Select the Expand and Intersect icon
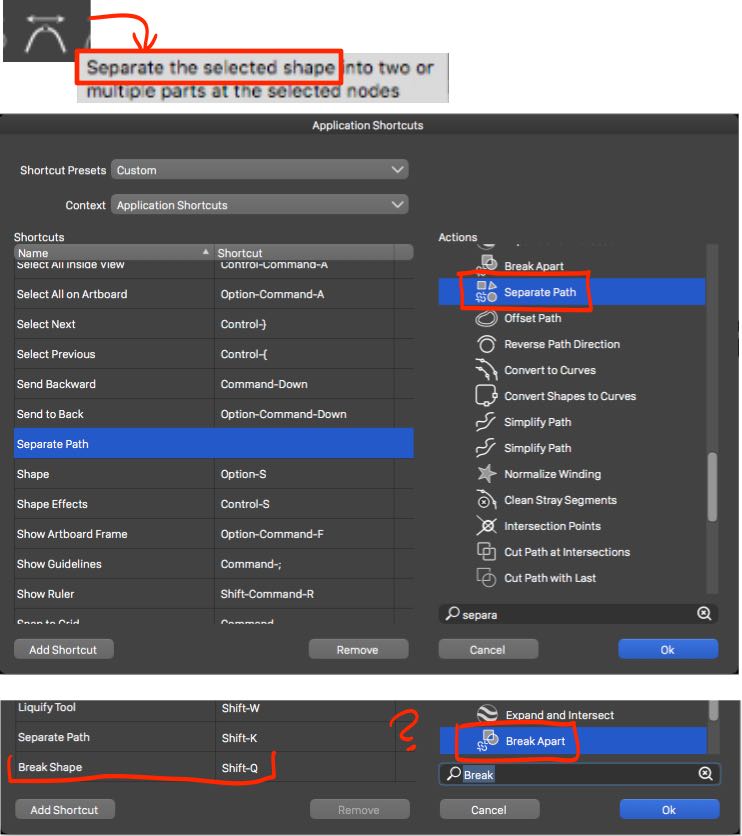Viewport: 742px width, 836px height. click(x=486, y=715)
